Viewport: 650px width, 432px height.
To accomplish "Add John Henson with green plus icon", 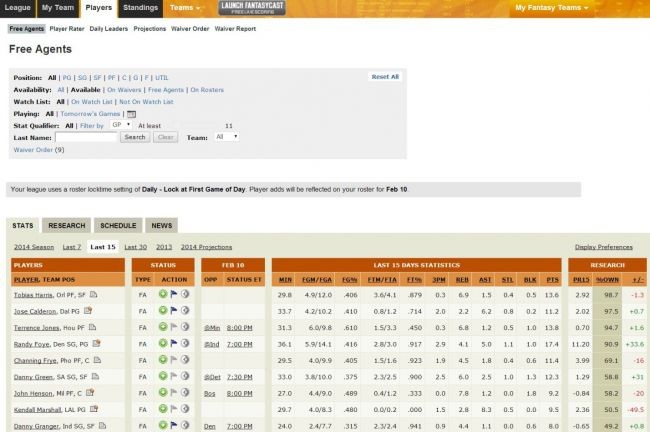I will 163,392.
